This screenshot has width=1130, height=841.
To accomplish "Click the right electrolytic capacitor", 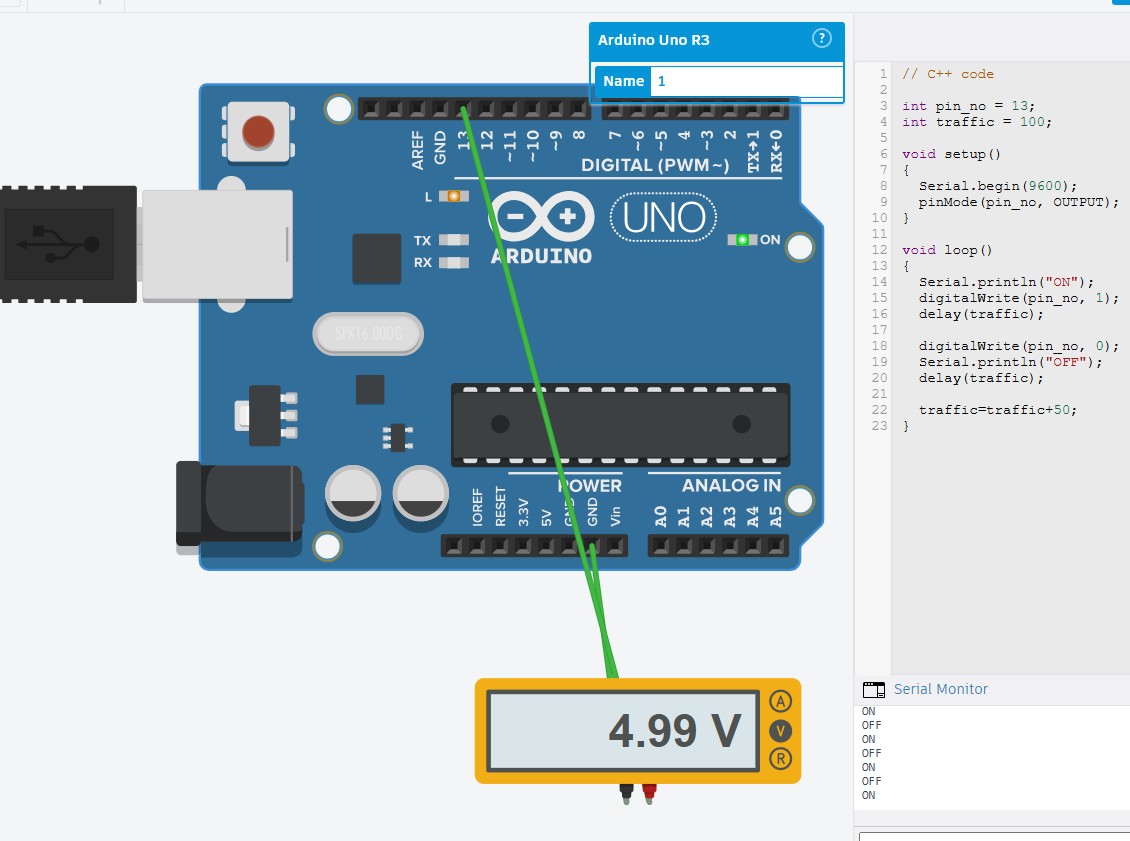I will (x=420, y=494).
